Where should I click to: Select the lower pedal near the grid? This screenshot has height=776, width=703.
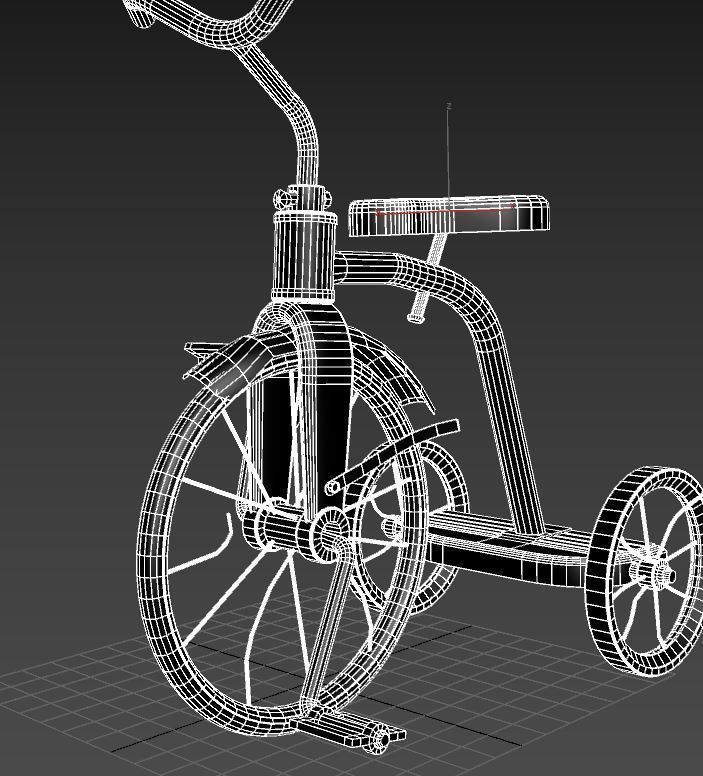pyautogui.click(x=349, y=731)
